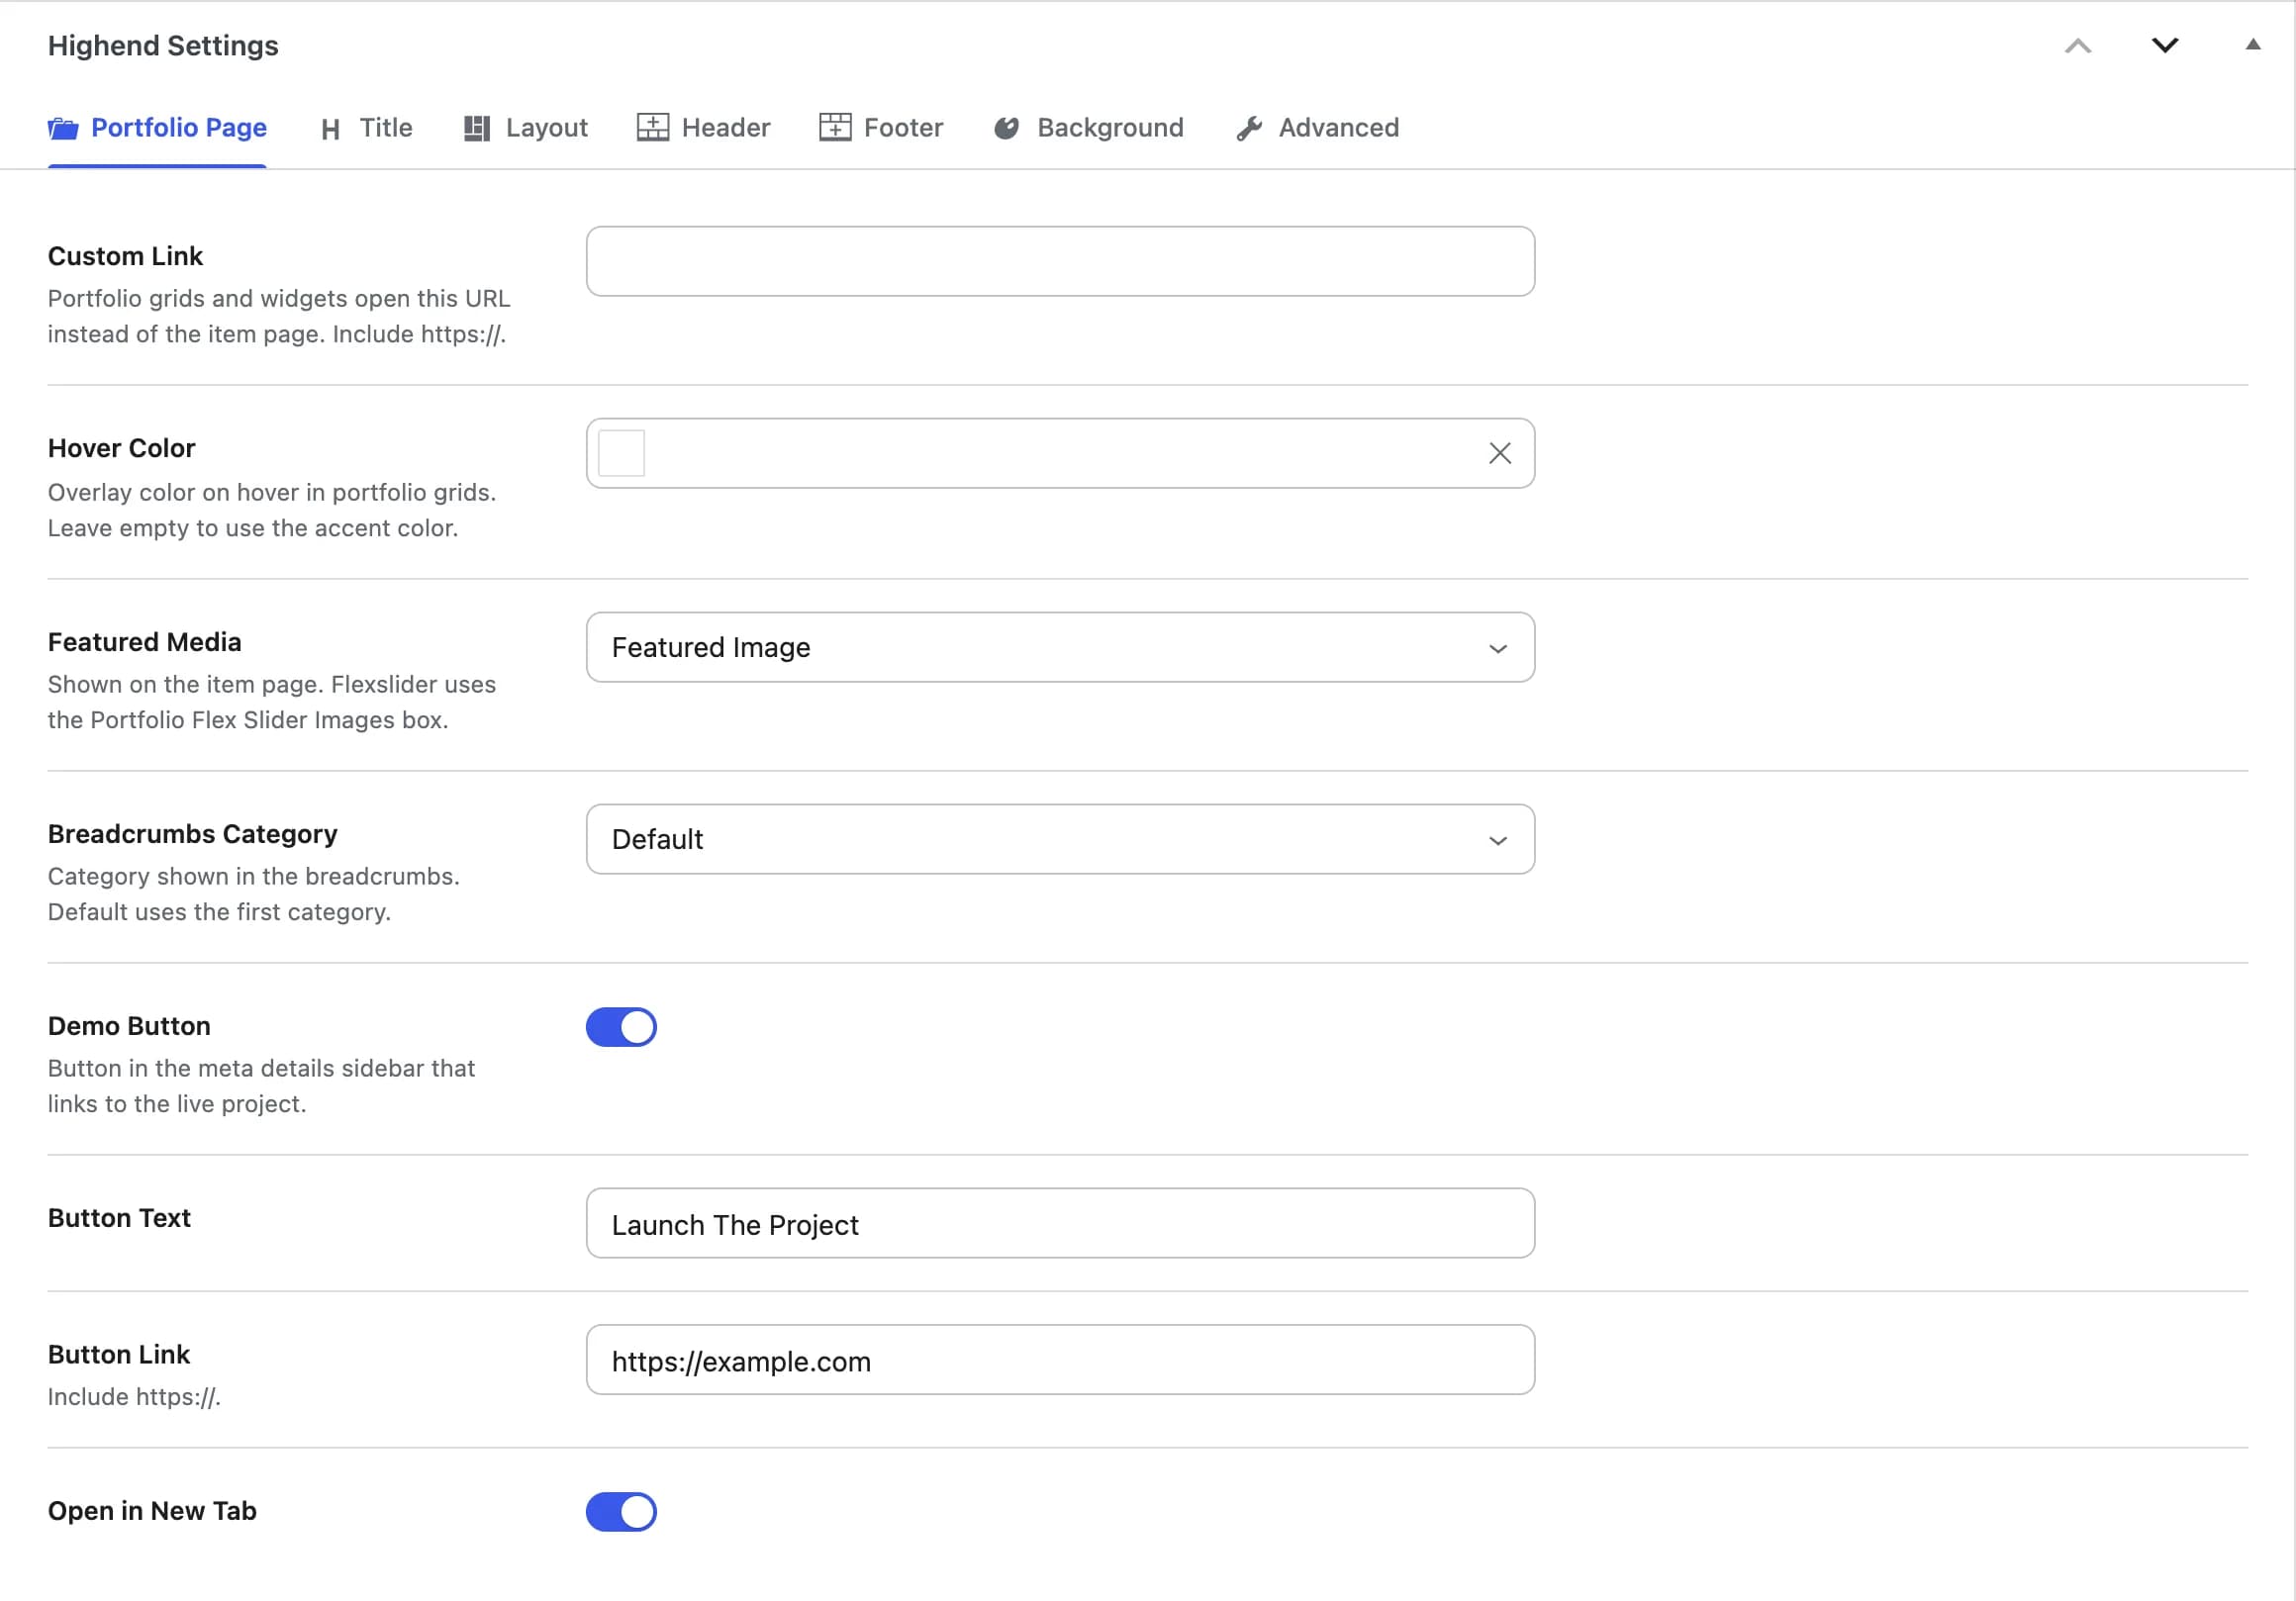The height and width of the screenshot is (1601, 2296).
Task: Switch to the Title tab
Action: pos(366,128)
